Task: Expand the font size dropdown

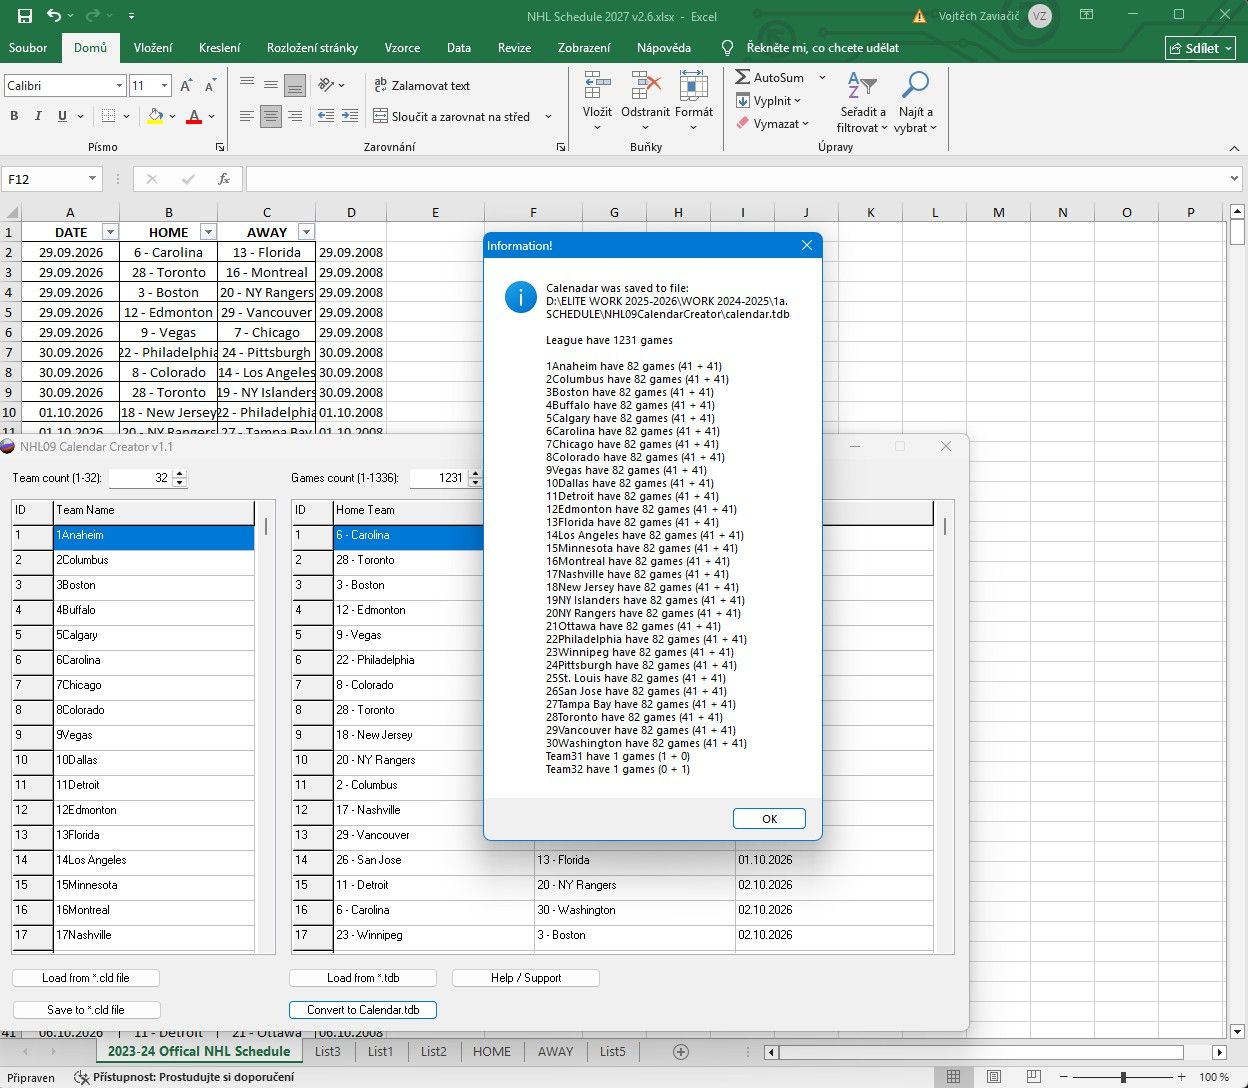Action: coord(165,86)
